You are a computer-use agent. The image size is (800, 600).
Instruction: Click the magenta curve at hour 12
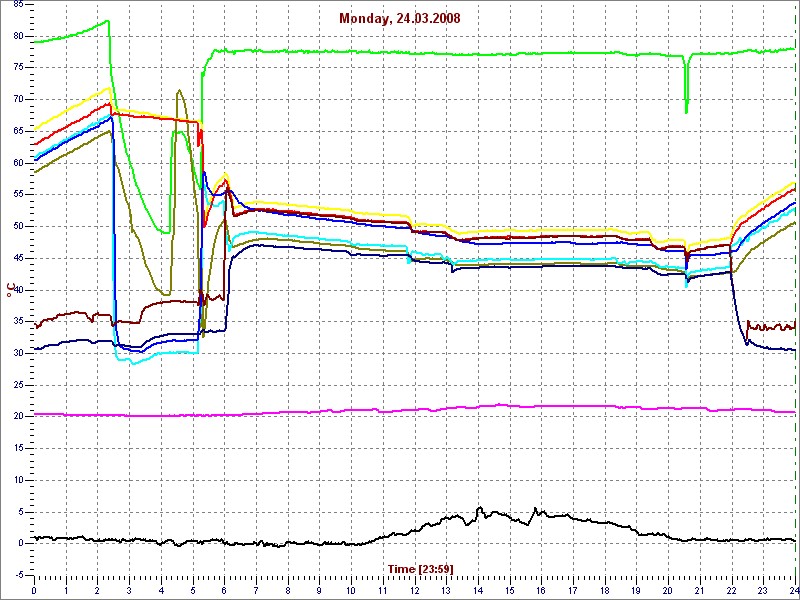414,409
